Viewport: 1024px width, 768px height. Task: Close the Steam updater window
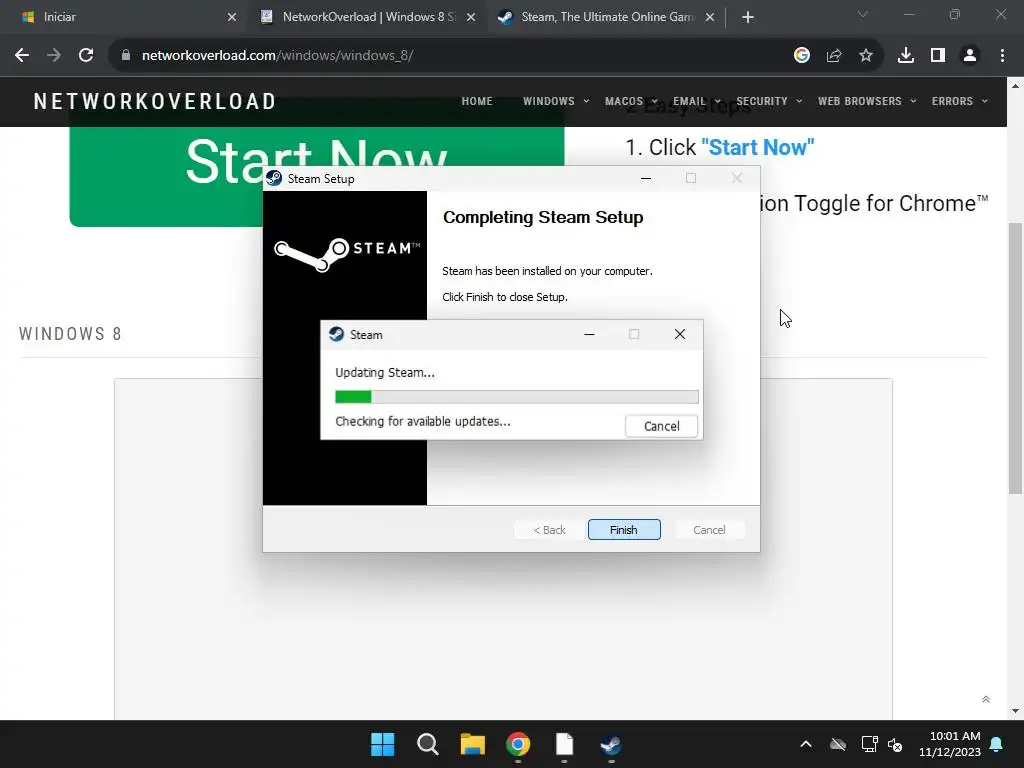tap(680, 334)
